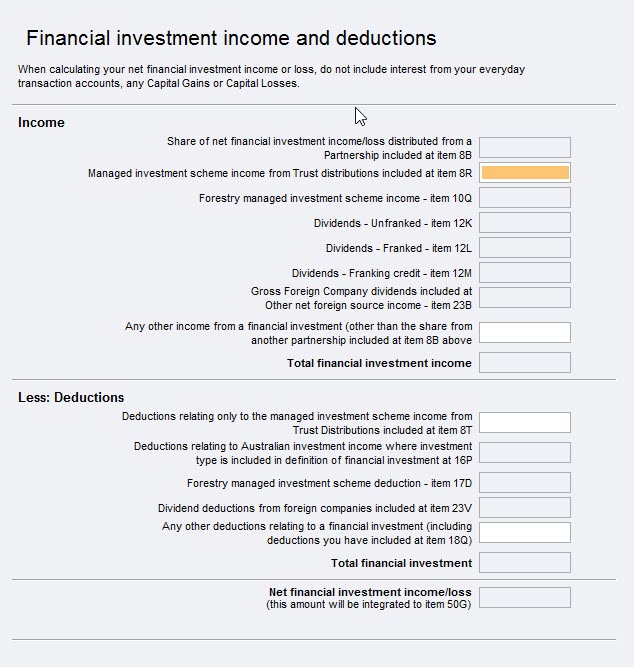
Task: Click the Income section heading
Action: 41,122
